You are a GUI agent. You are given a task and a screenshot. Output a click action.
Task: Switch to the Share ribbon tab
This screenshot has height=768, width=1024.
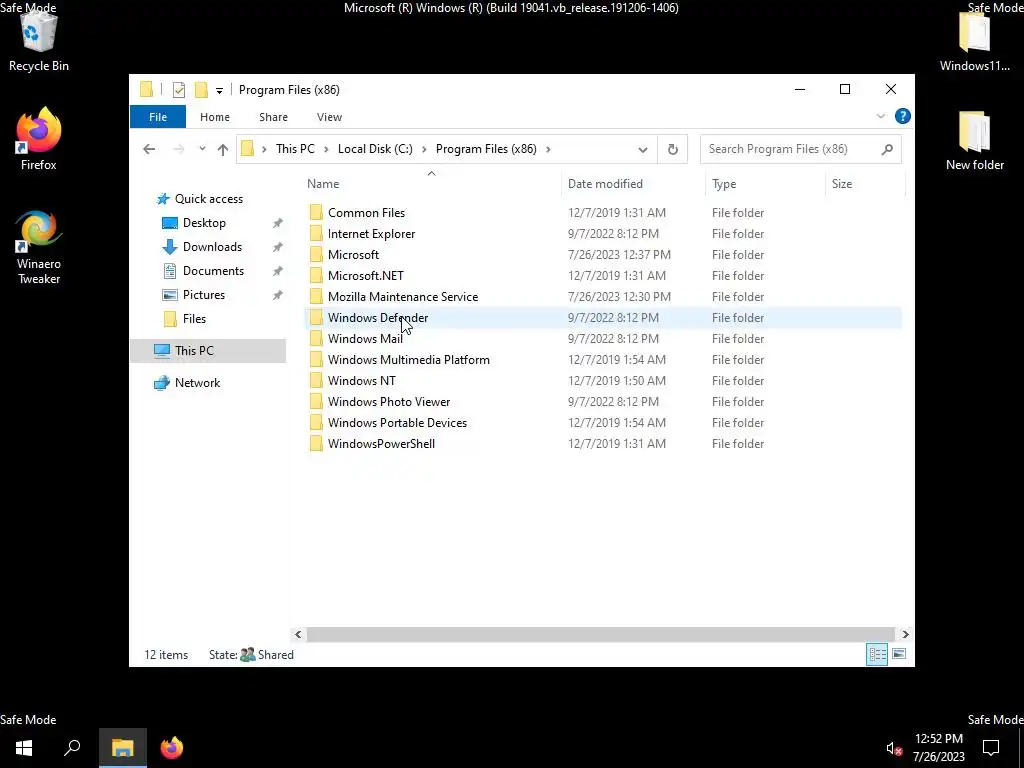(x=273, y=117)
